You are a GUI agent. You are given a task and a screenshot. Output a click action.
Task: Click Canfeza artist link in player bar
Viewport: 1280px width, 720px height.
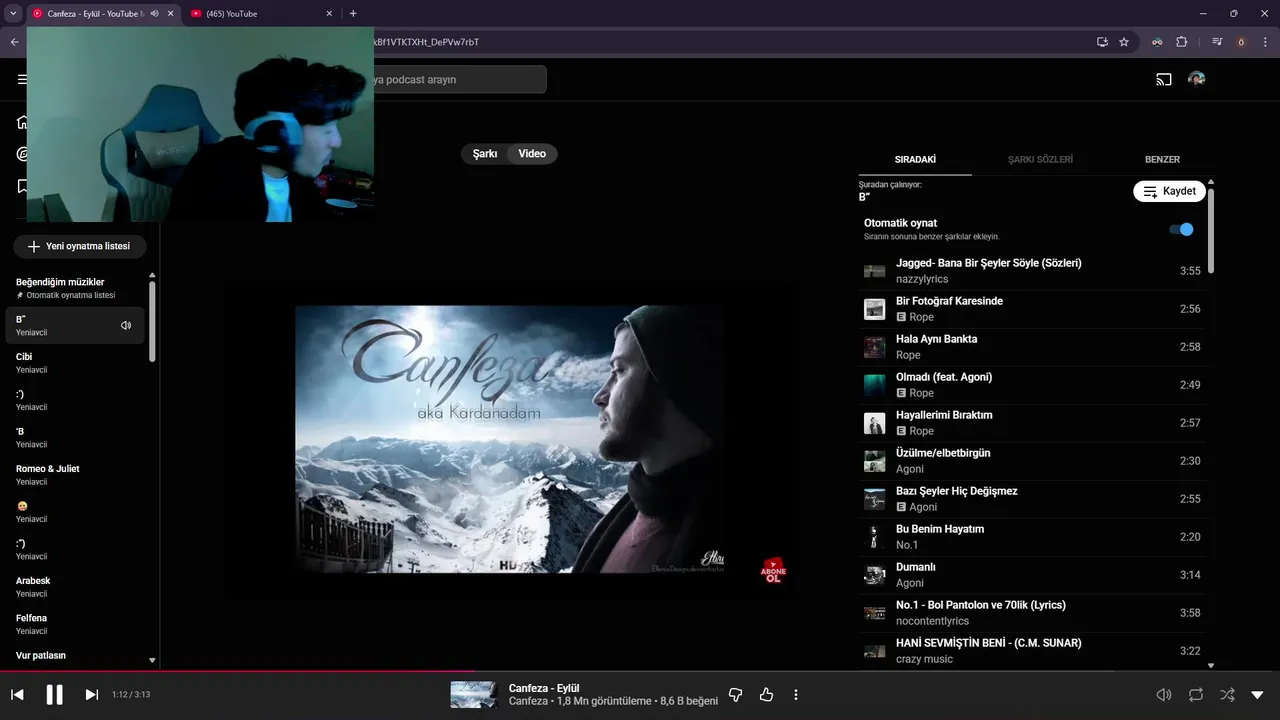click(x=528, y=702)
